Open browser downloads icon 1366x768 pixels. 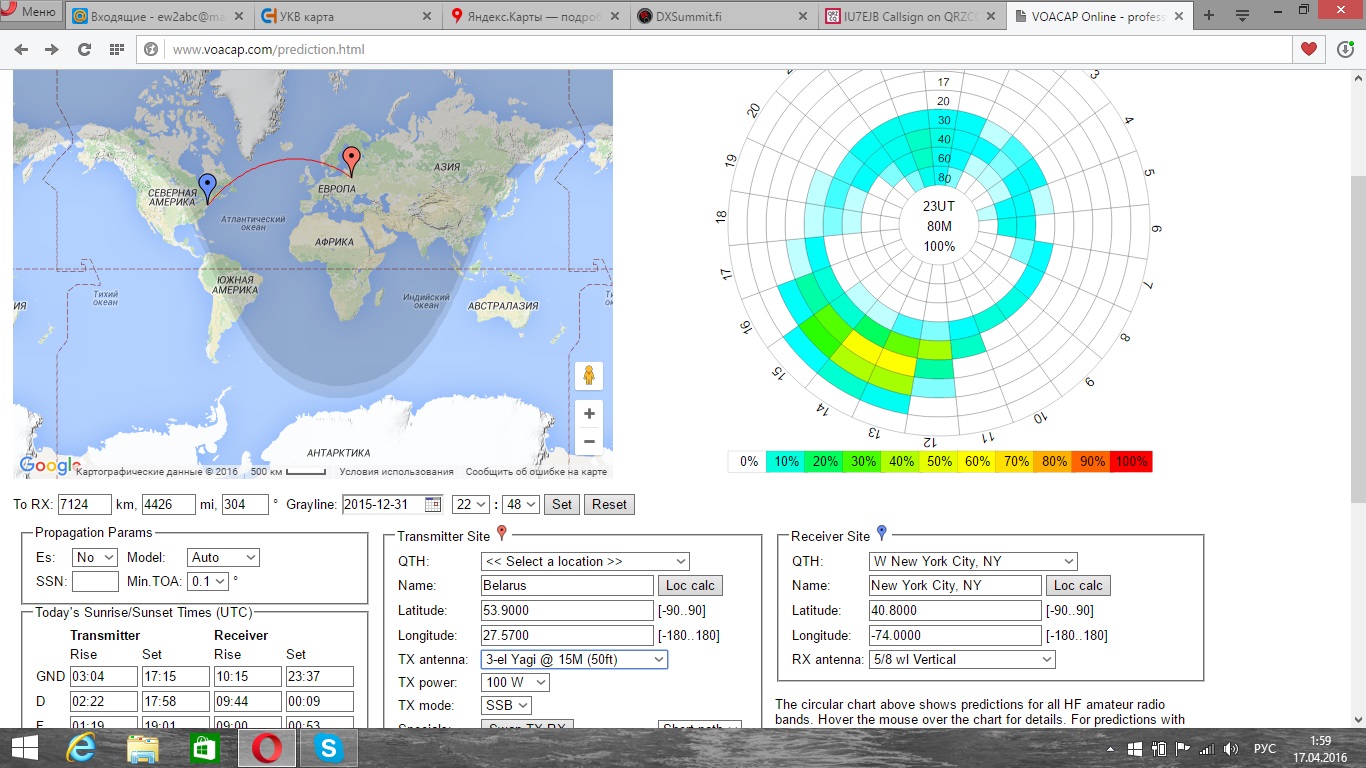coord(1345,49)
